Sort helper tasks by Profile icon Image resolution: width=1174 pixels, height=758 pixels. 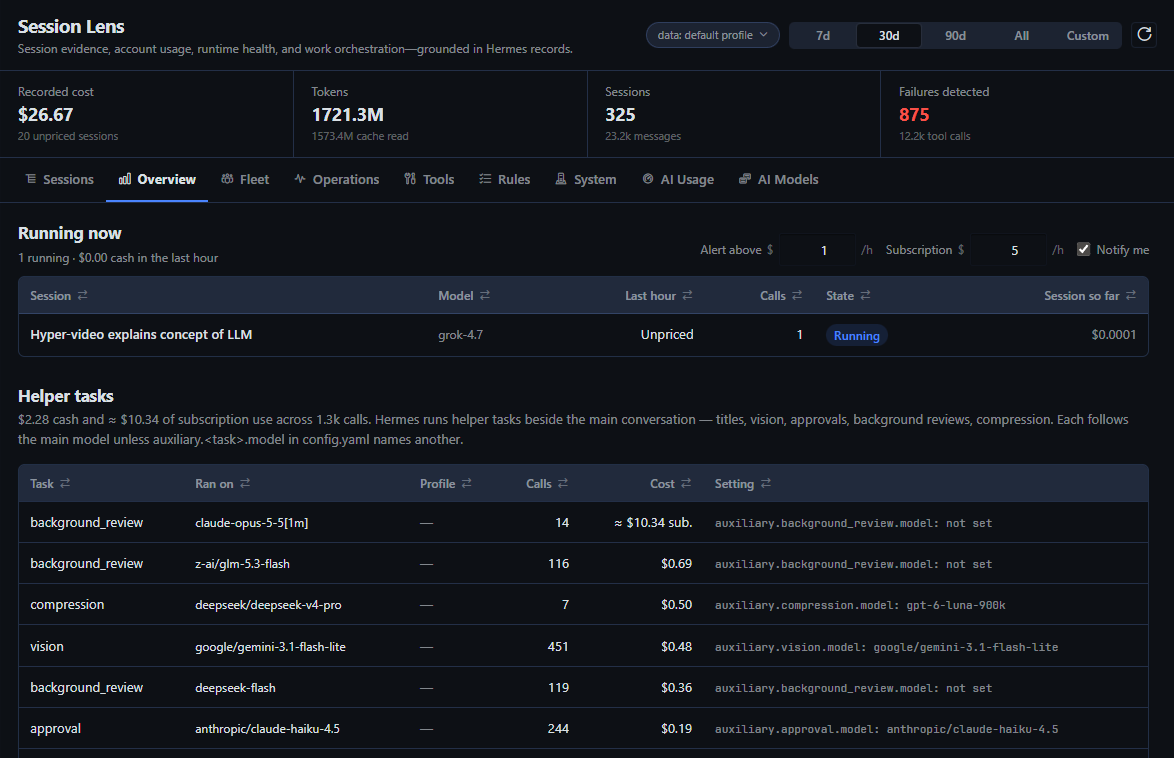466,483
